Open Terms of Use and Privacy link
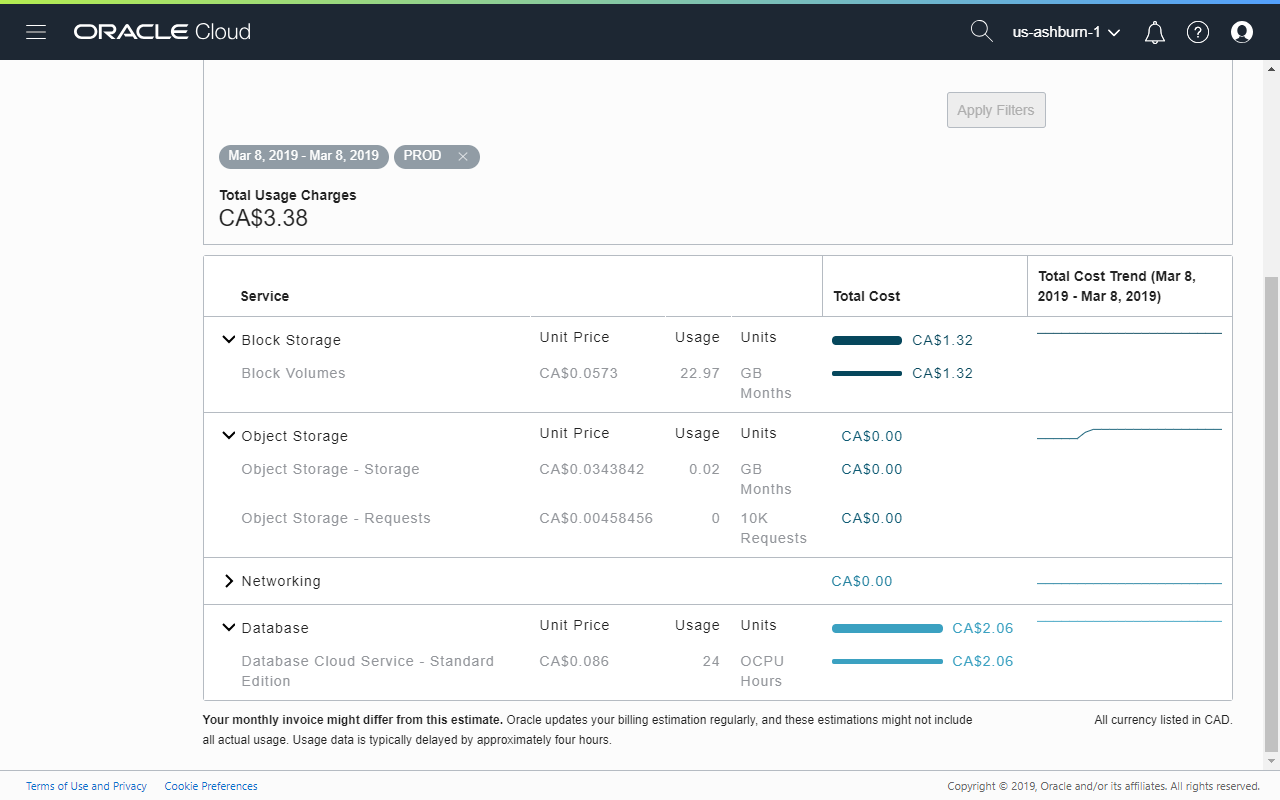 (x=86, y=786)
